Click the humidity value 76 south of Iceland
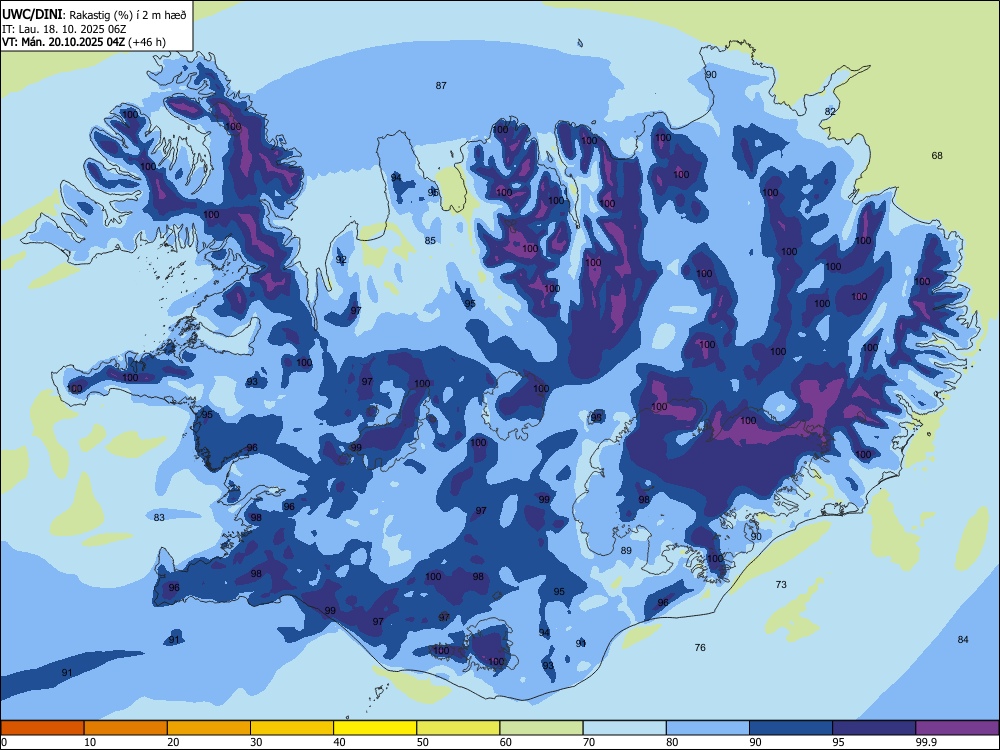Screen dimensions: 1000x750 coord(700,647)
